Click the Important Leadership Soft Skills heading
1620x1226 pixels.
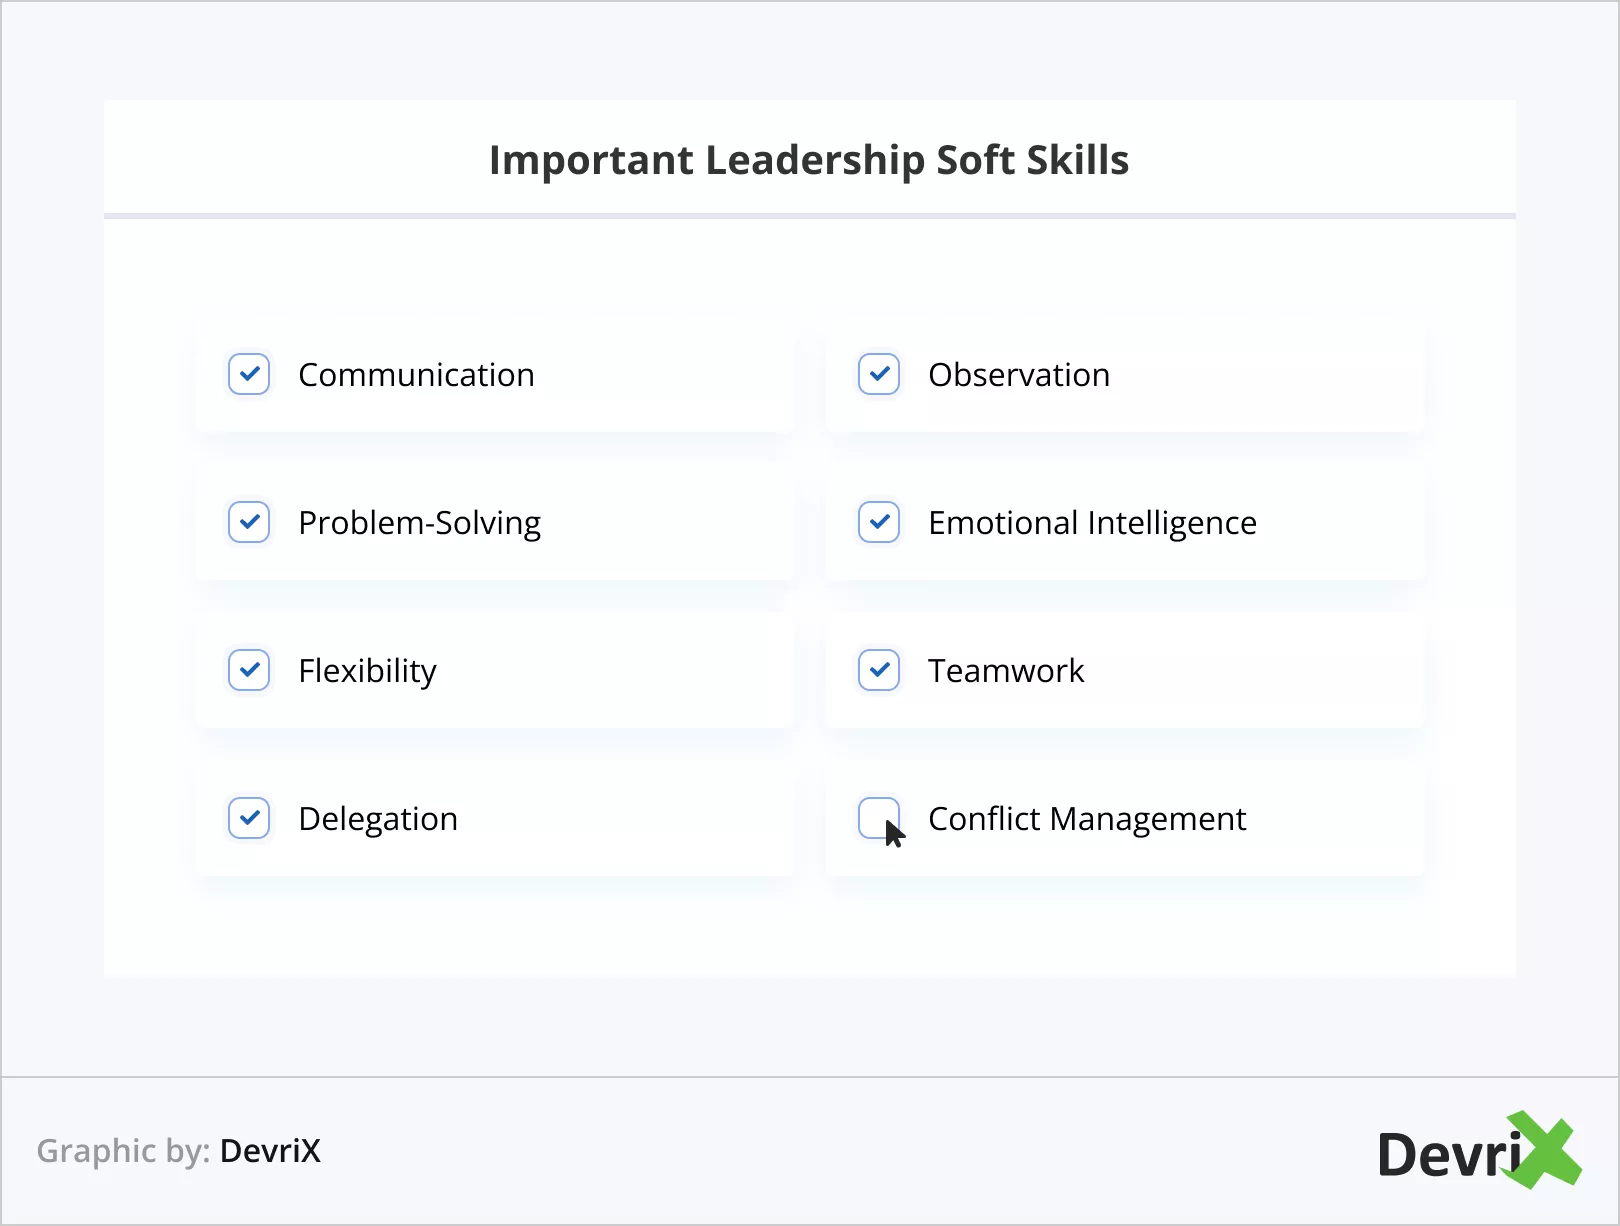[809, 160]
